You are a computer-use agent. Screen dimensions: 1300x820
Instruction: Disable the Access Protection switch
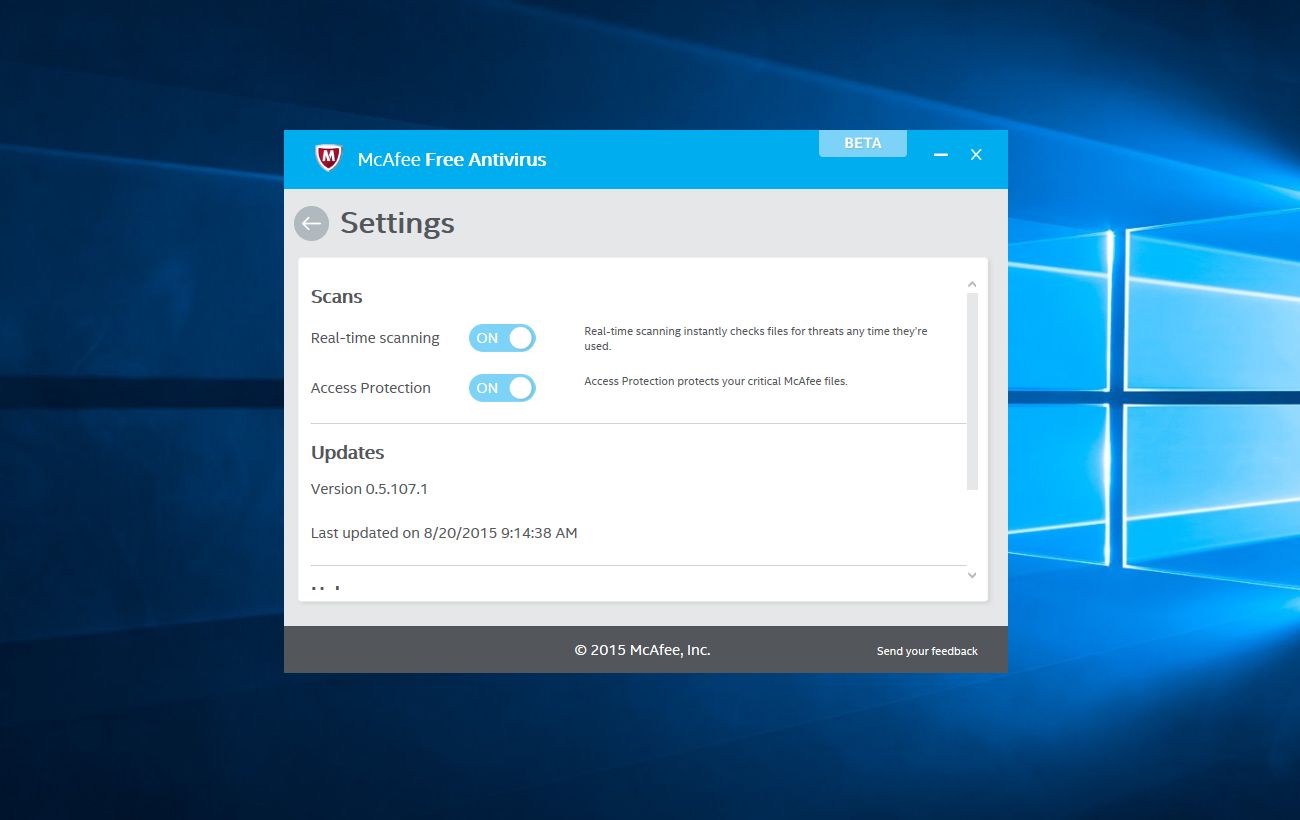pyautogui.click(x=502, y=388)
